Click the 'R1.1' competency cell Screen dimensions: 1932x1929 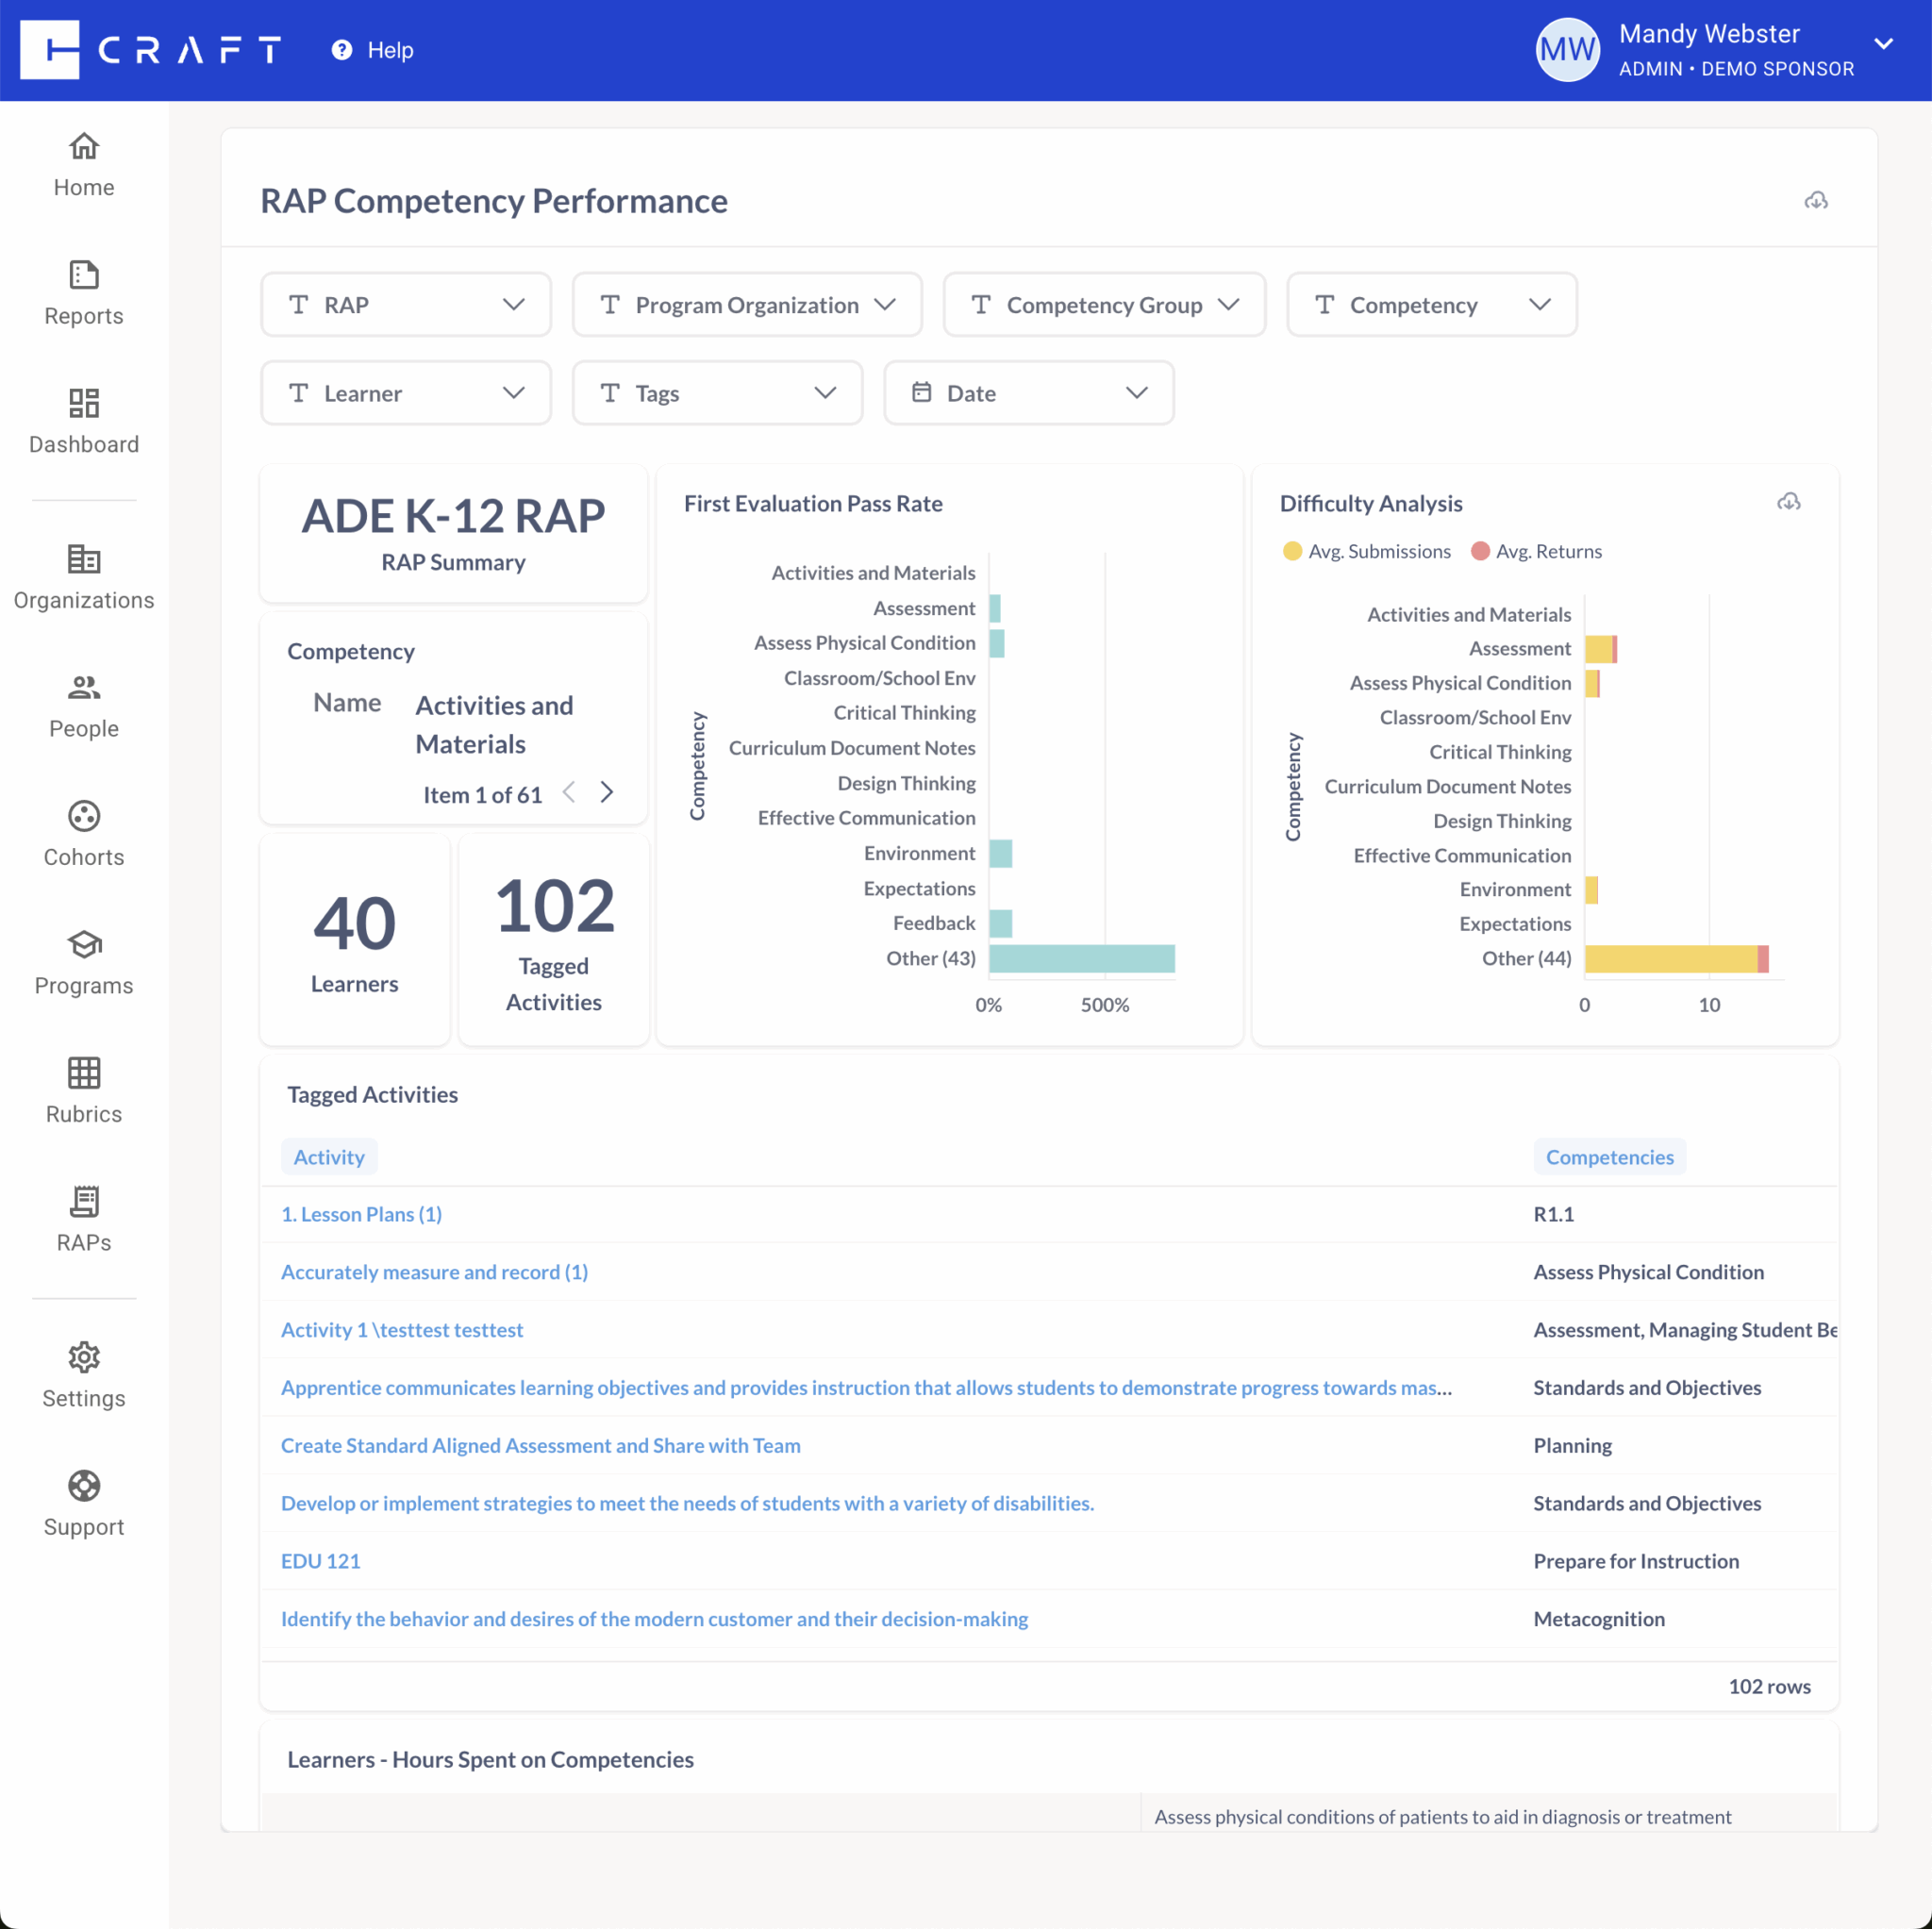click(x=1553, y=1214)
